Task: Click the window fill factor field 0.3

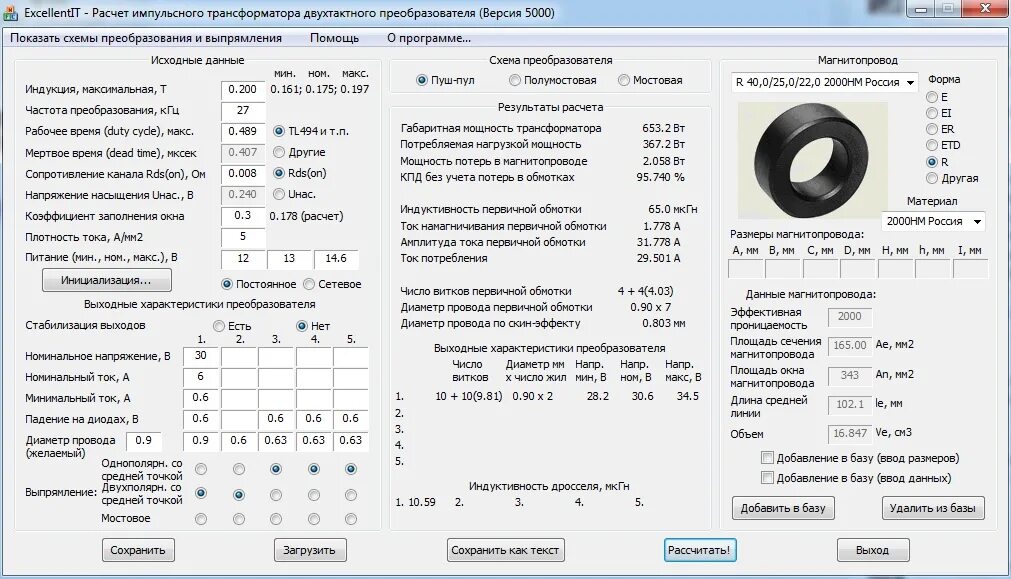Action: (243, 216)
